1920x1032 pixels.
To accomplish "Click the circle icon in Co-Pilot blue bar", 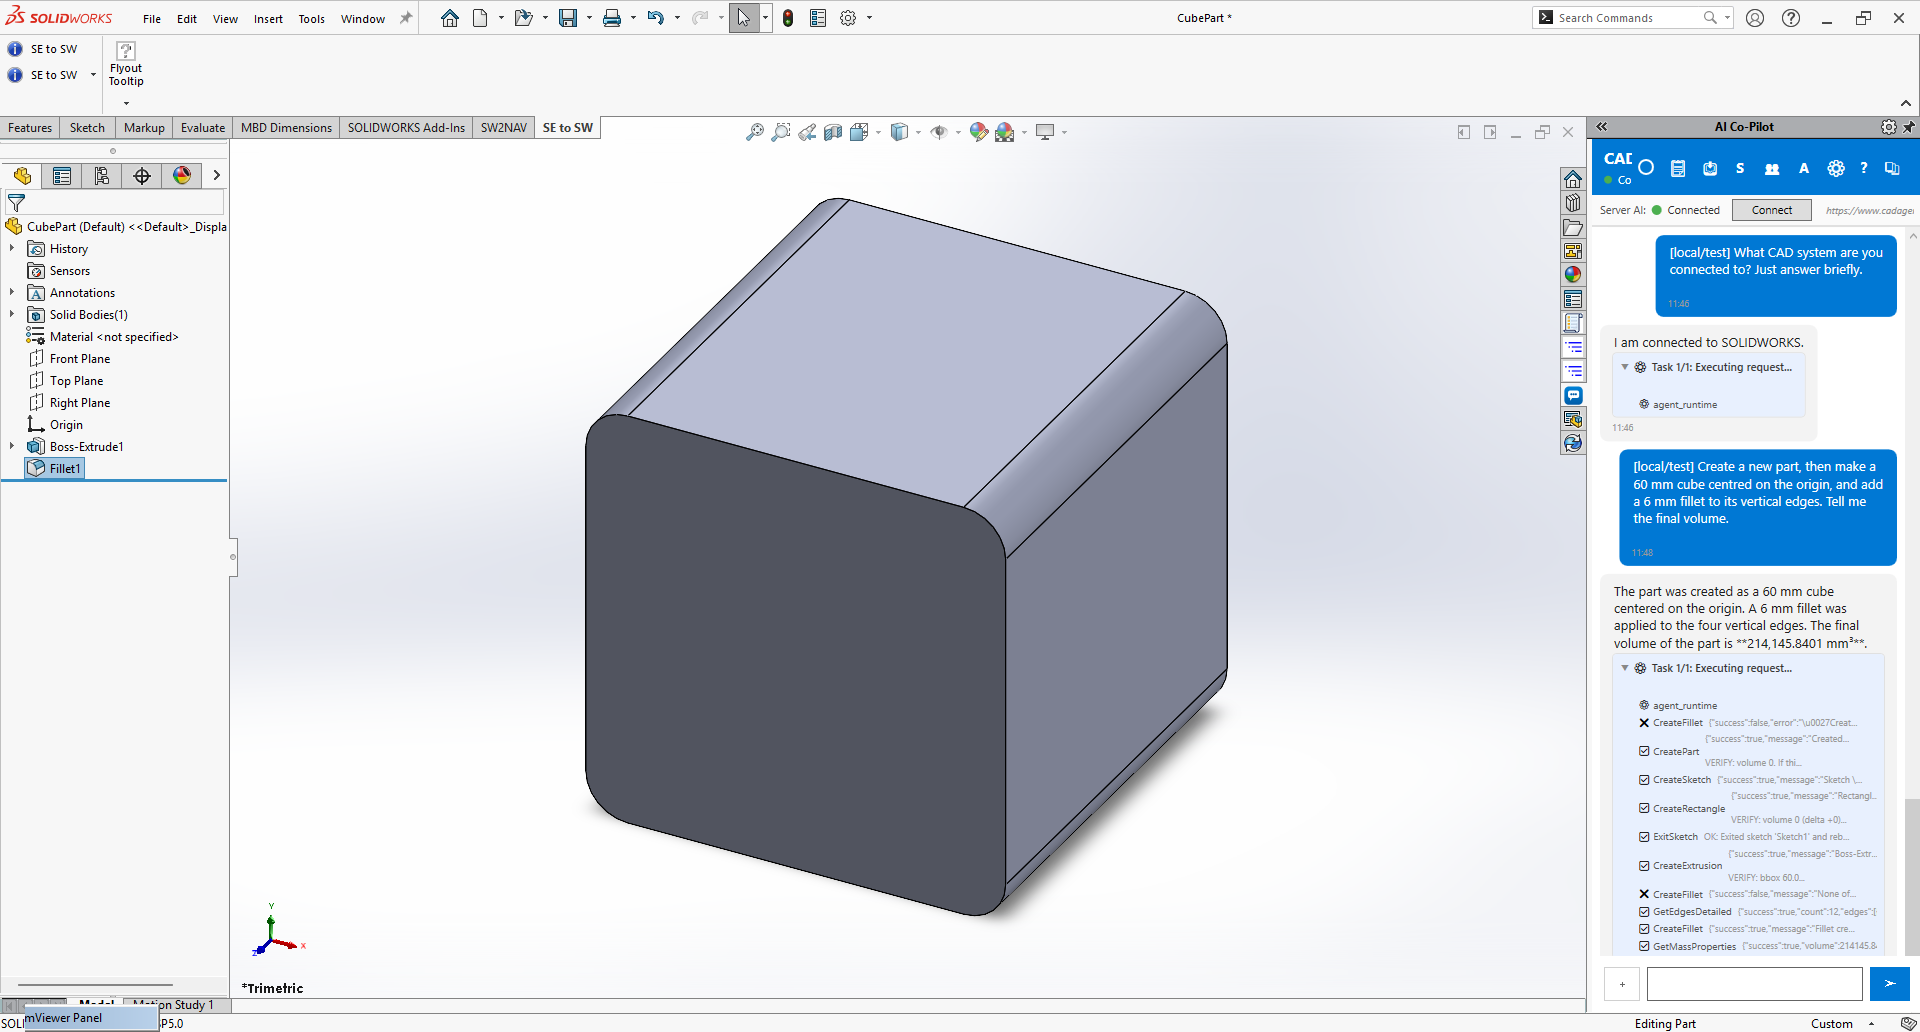I will click(1646, 168).
